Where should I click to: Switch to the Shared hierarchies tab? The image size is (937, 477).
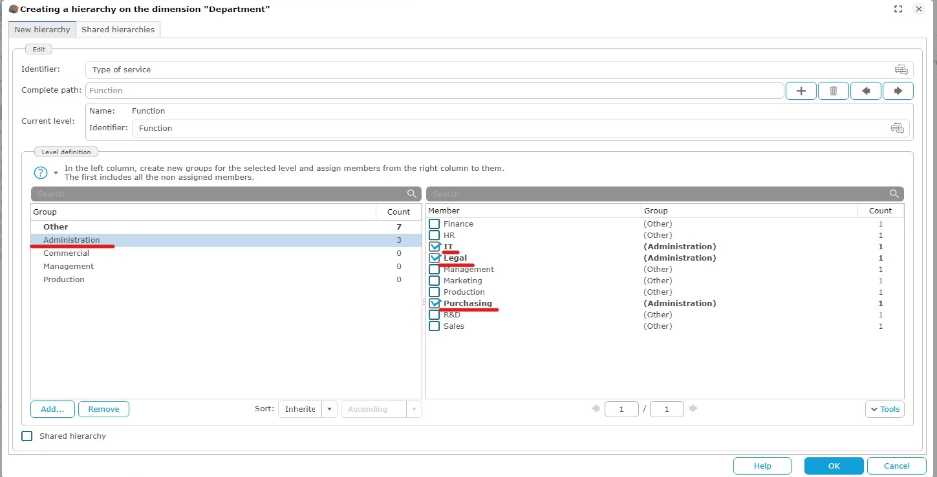(118, 30)
